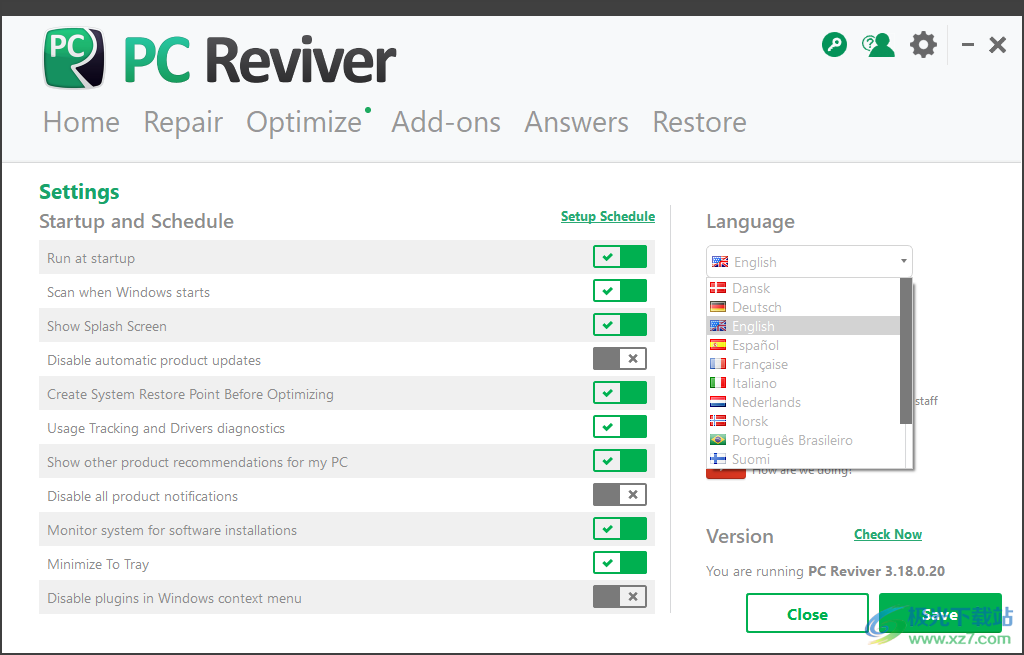Image resolution: width=1024 pixels, height=655 pixels.
Task: Select Nederlands from language list
Action: (803, 402)
